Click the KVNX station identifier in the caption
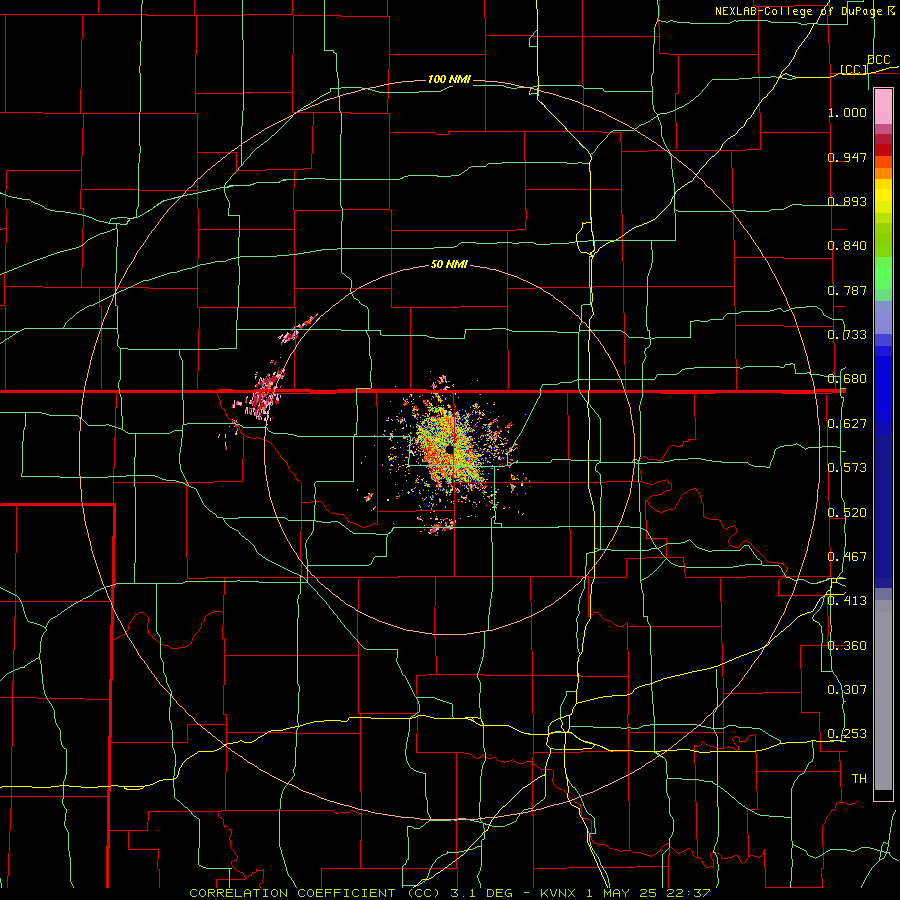 [560, 893]
